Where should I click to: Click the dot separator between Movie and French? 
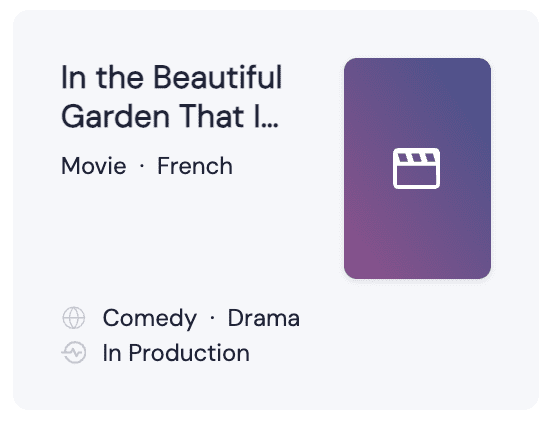[142, 166]
